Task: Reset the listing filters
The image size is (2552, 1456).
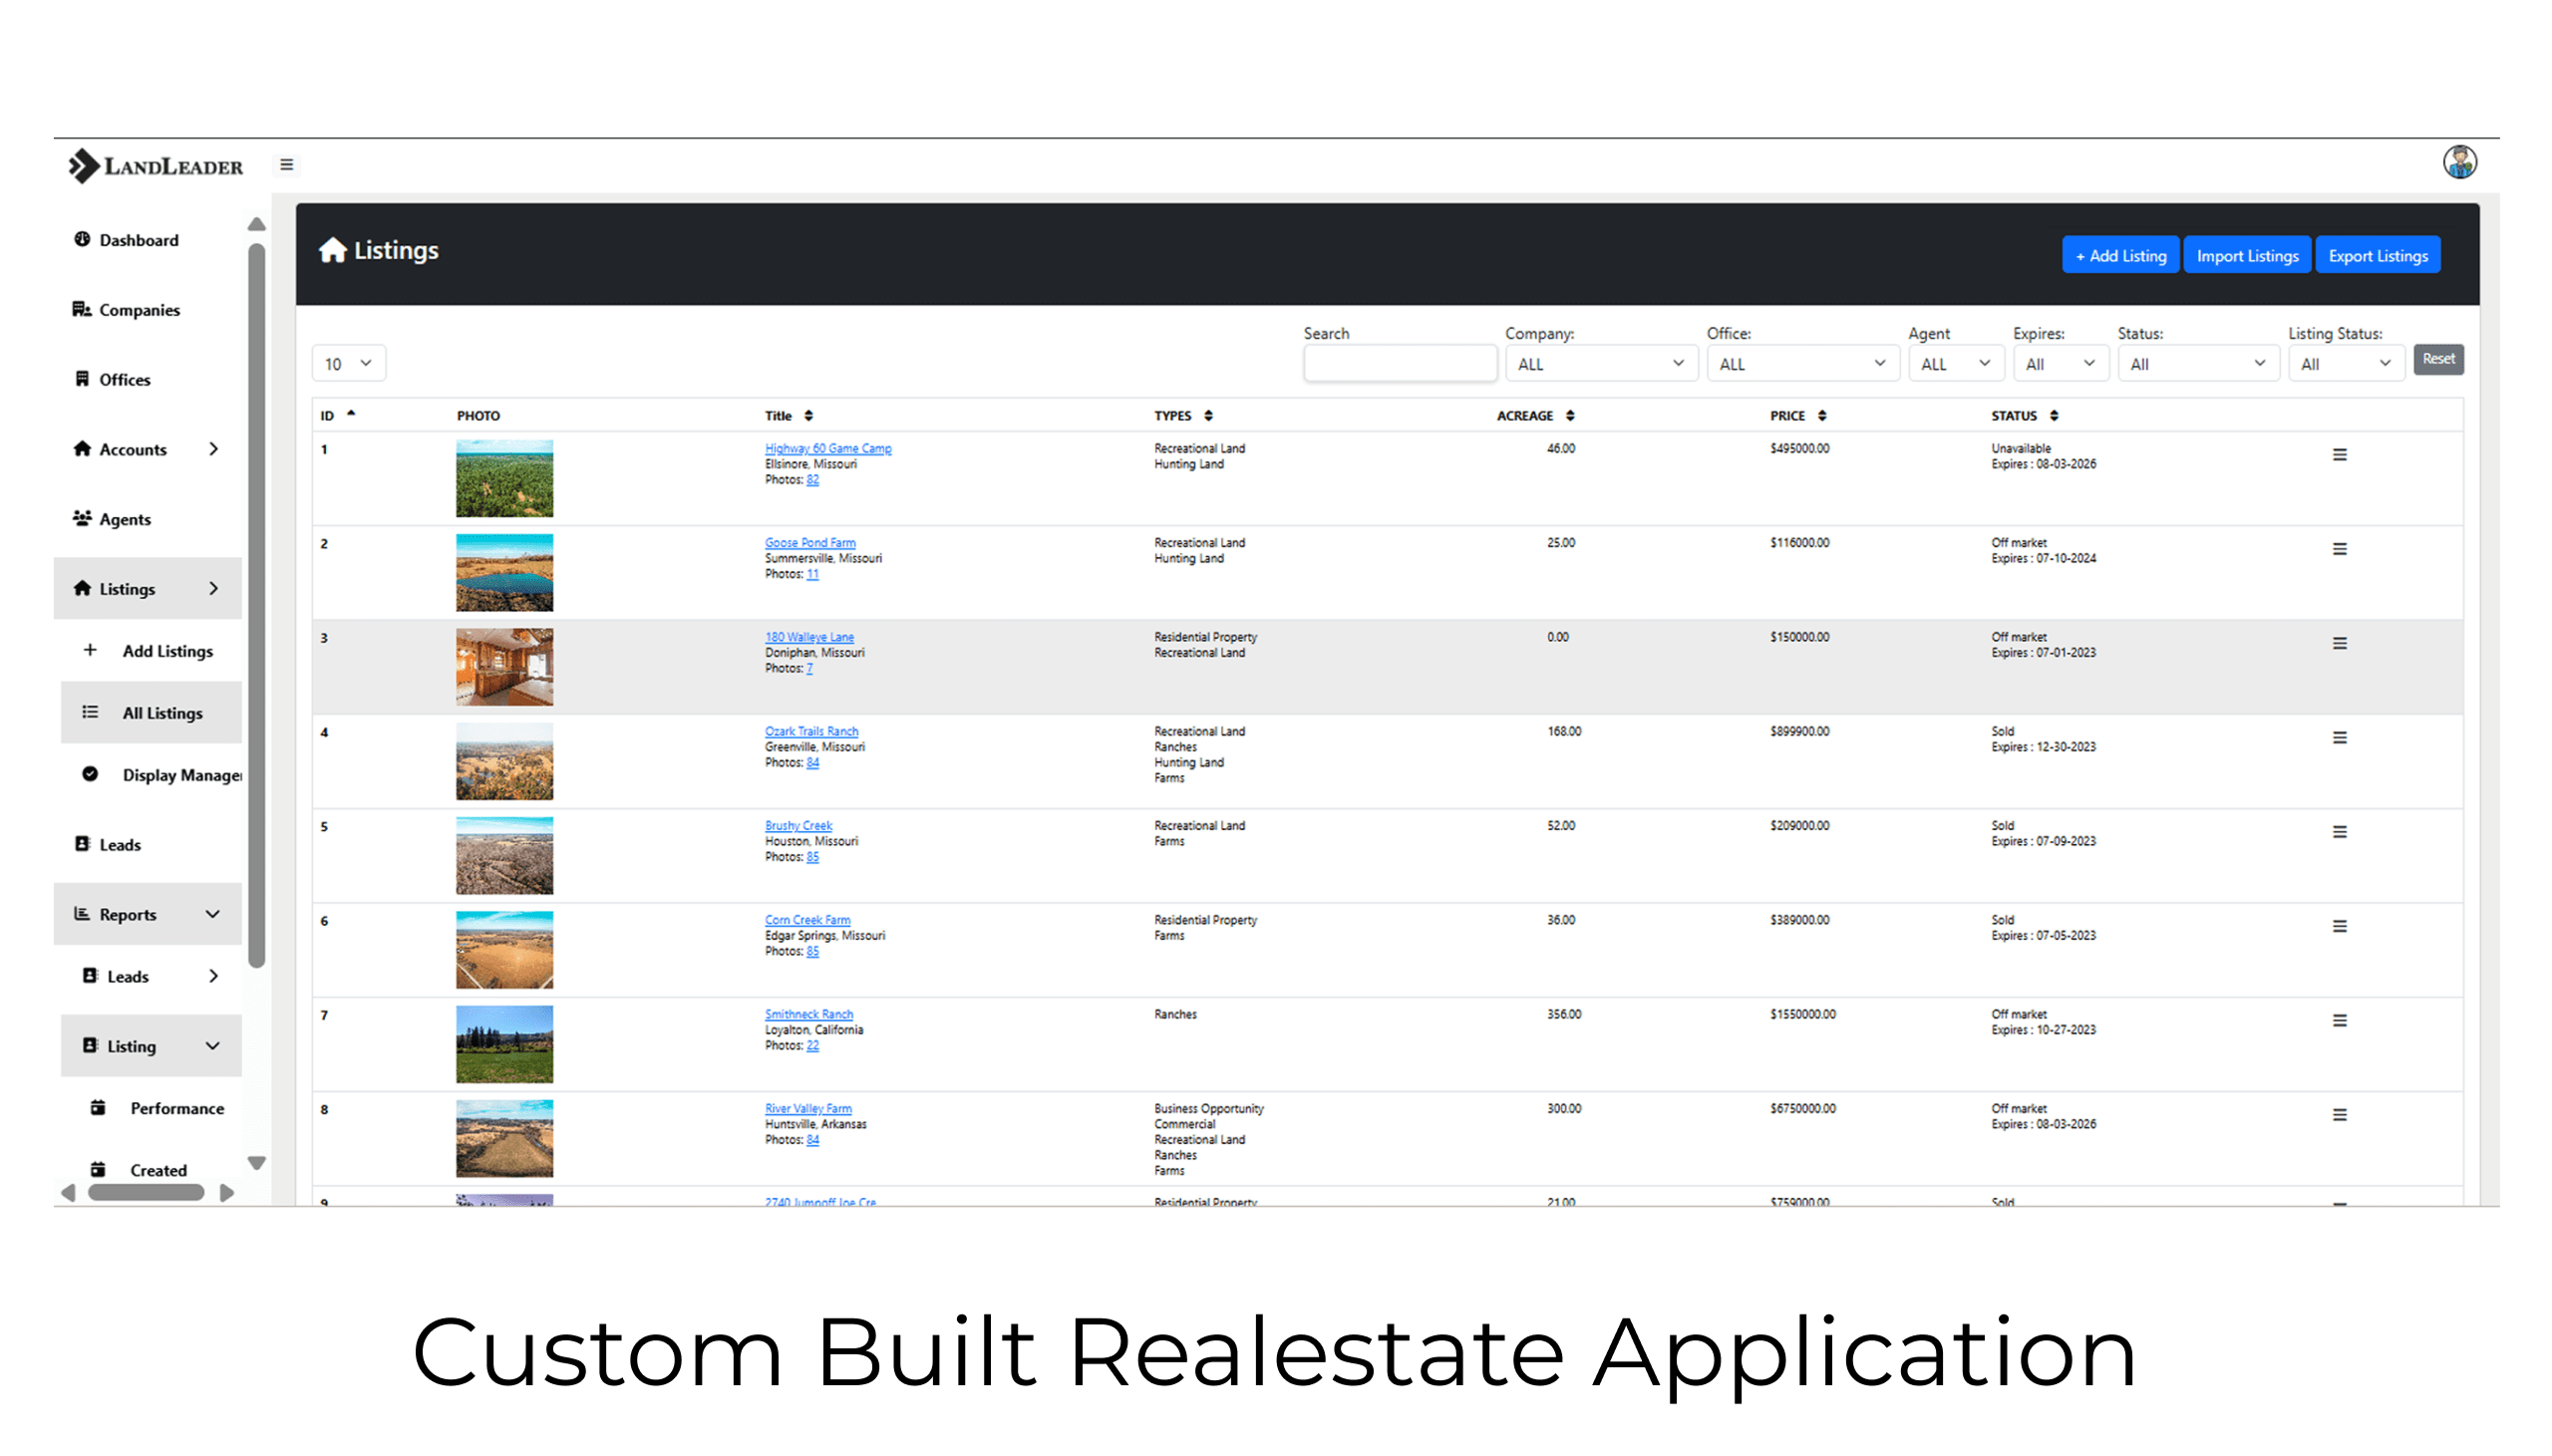Action: coord(2437,359)
